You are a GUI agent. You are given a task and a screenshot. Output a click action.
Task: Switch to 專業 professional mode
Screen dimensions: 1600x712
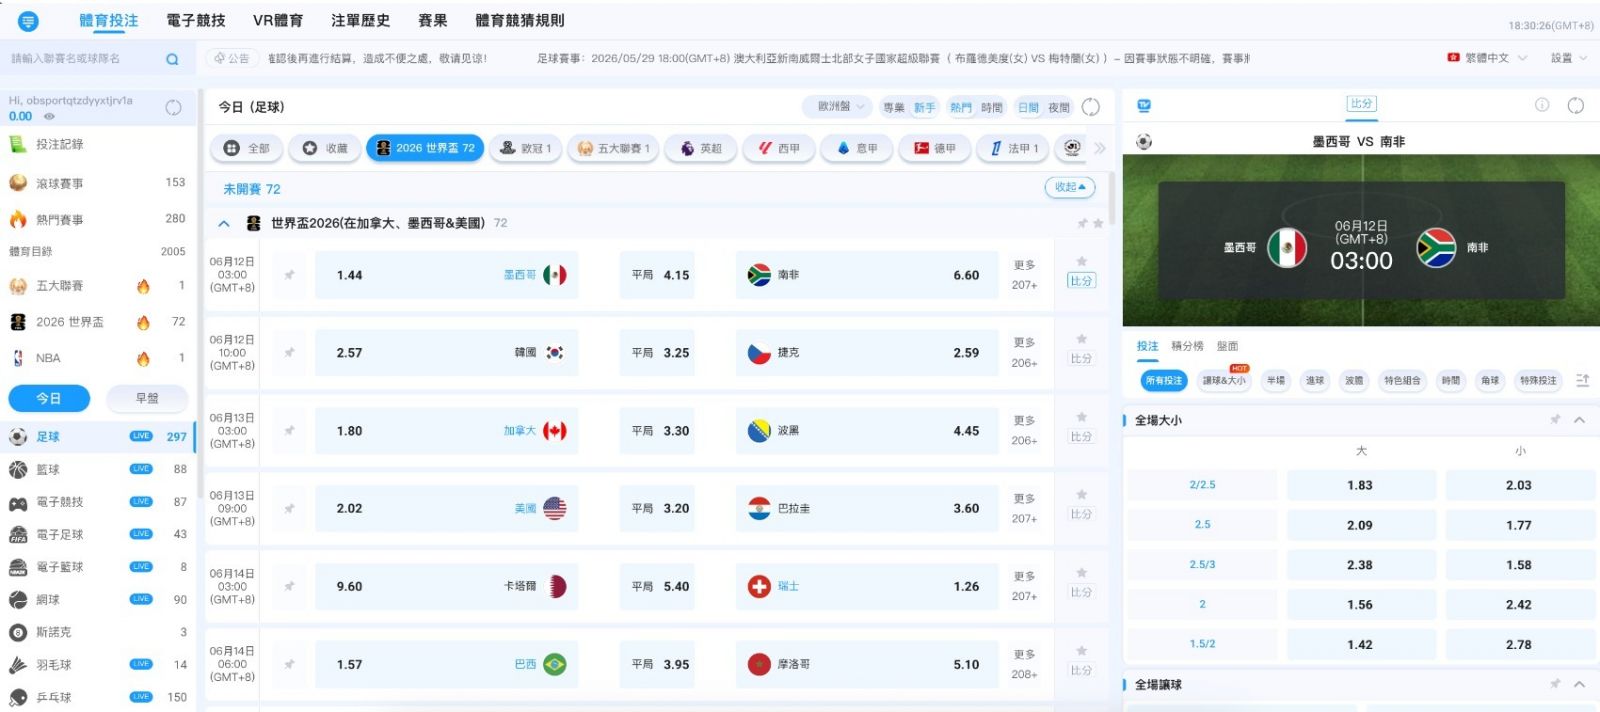tap(894, 107)
